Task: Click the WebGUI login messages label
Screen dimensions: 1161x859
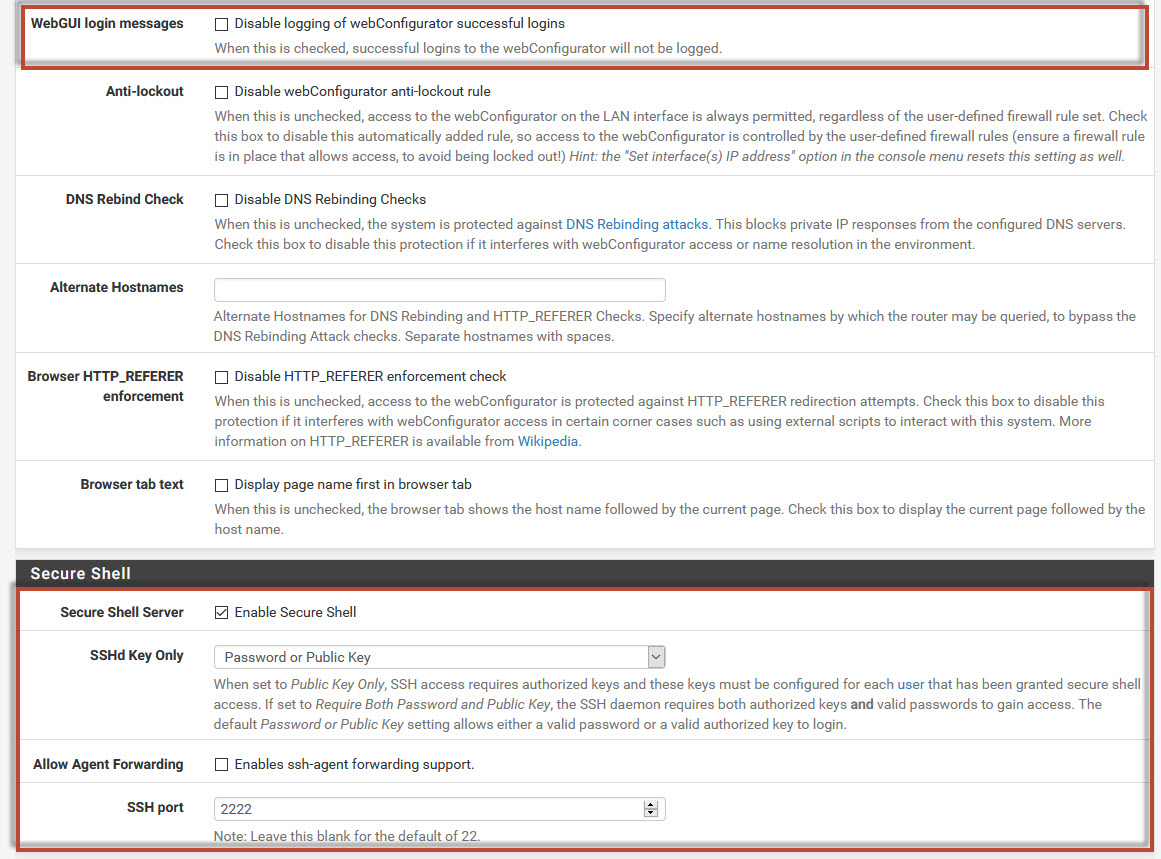Action: click(107, 24)
